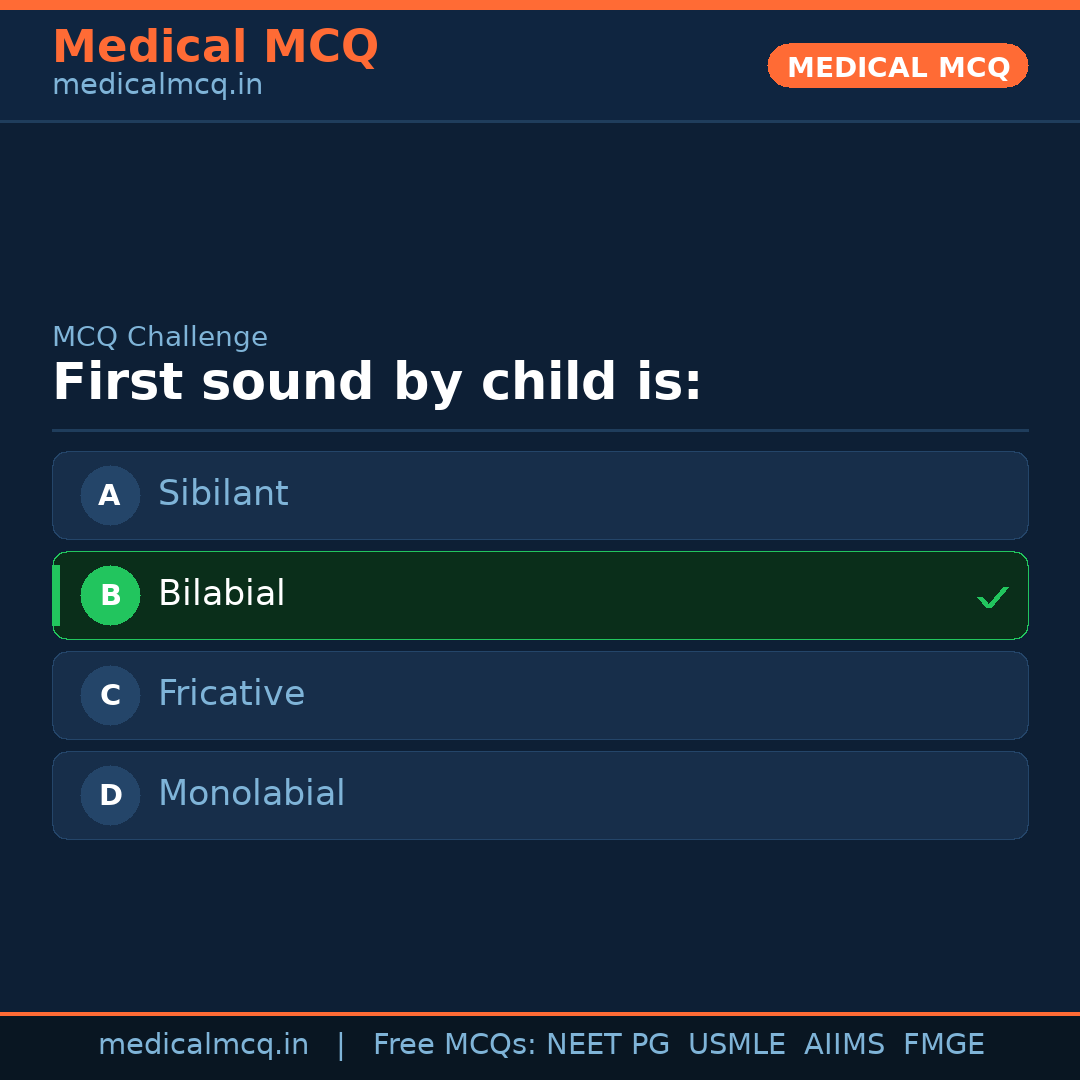Select the Sibilant answer option
The image size is (1080, 1080).
pos(540,495)
